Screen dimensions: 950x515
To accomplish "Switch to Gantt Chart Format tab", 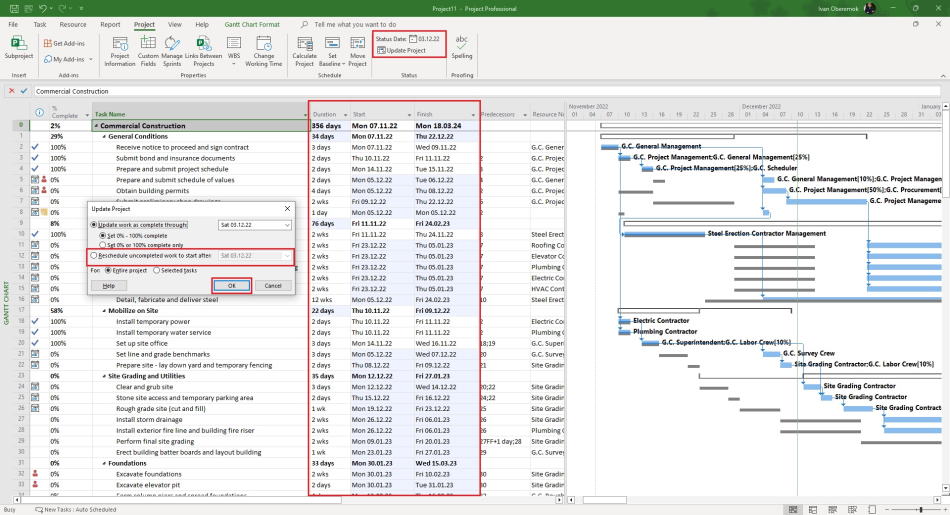I will pos(252,24).
